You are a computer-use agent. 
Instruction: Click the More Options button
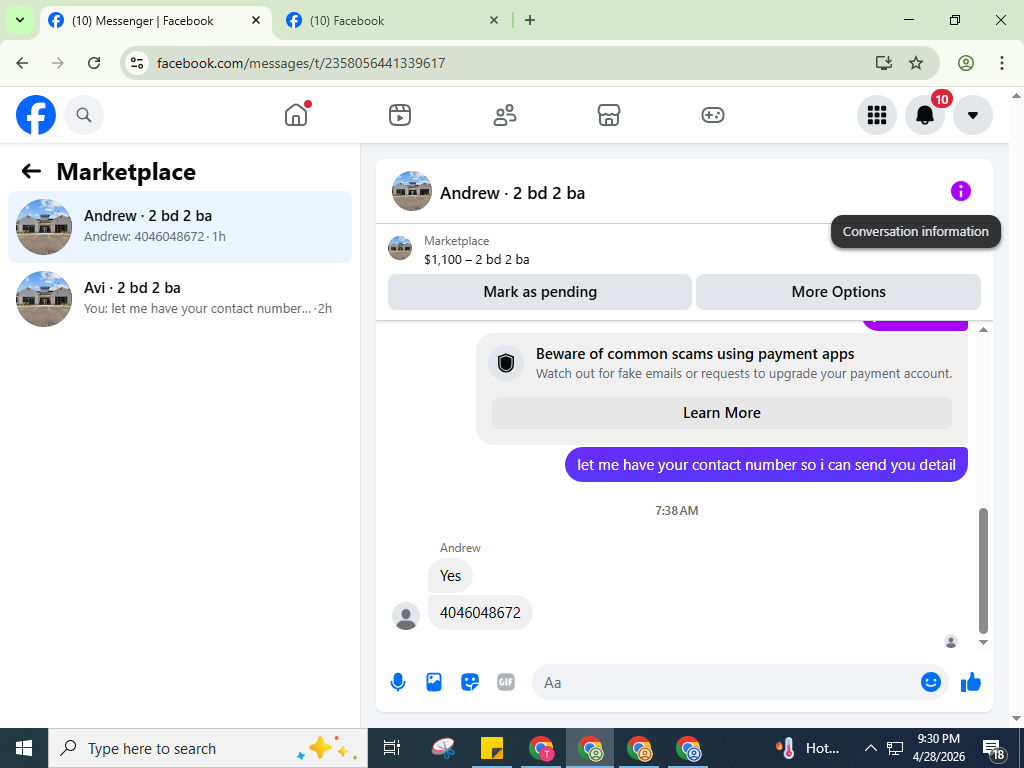[839, 292]
